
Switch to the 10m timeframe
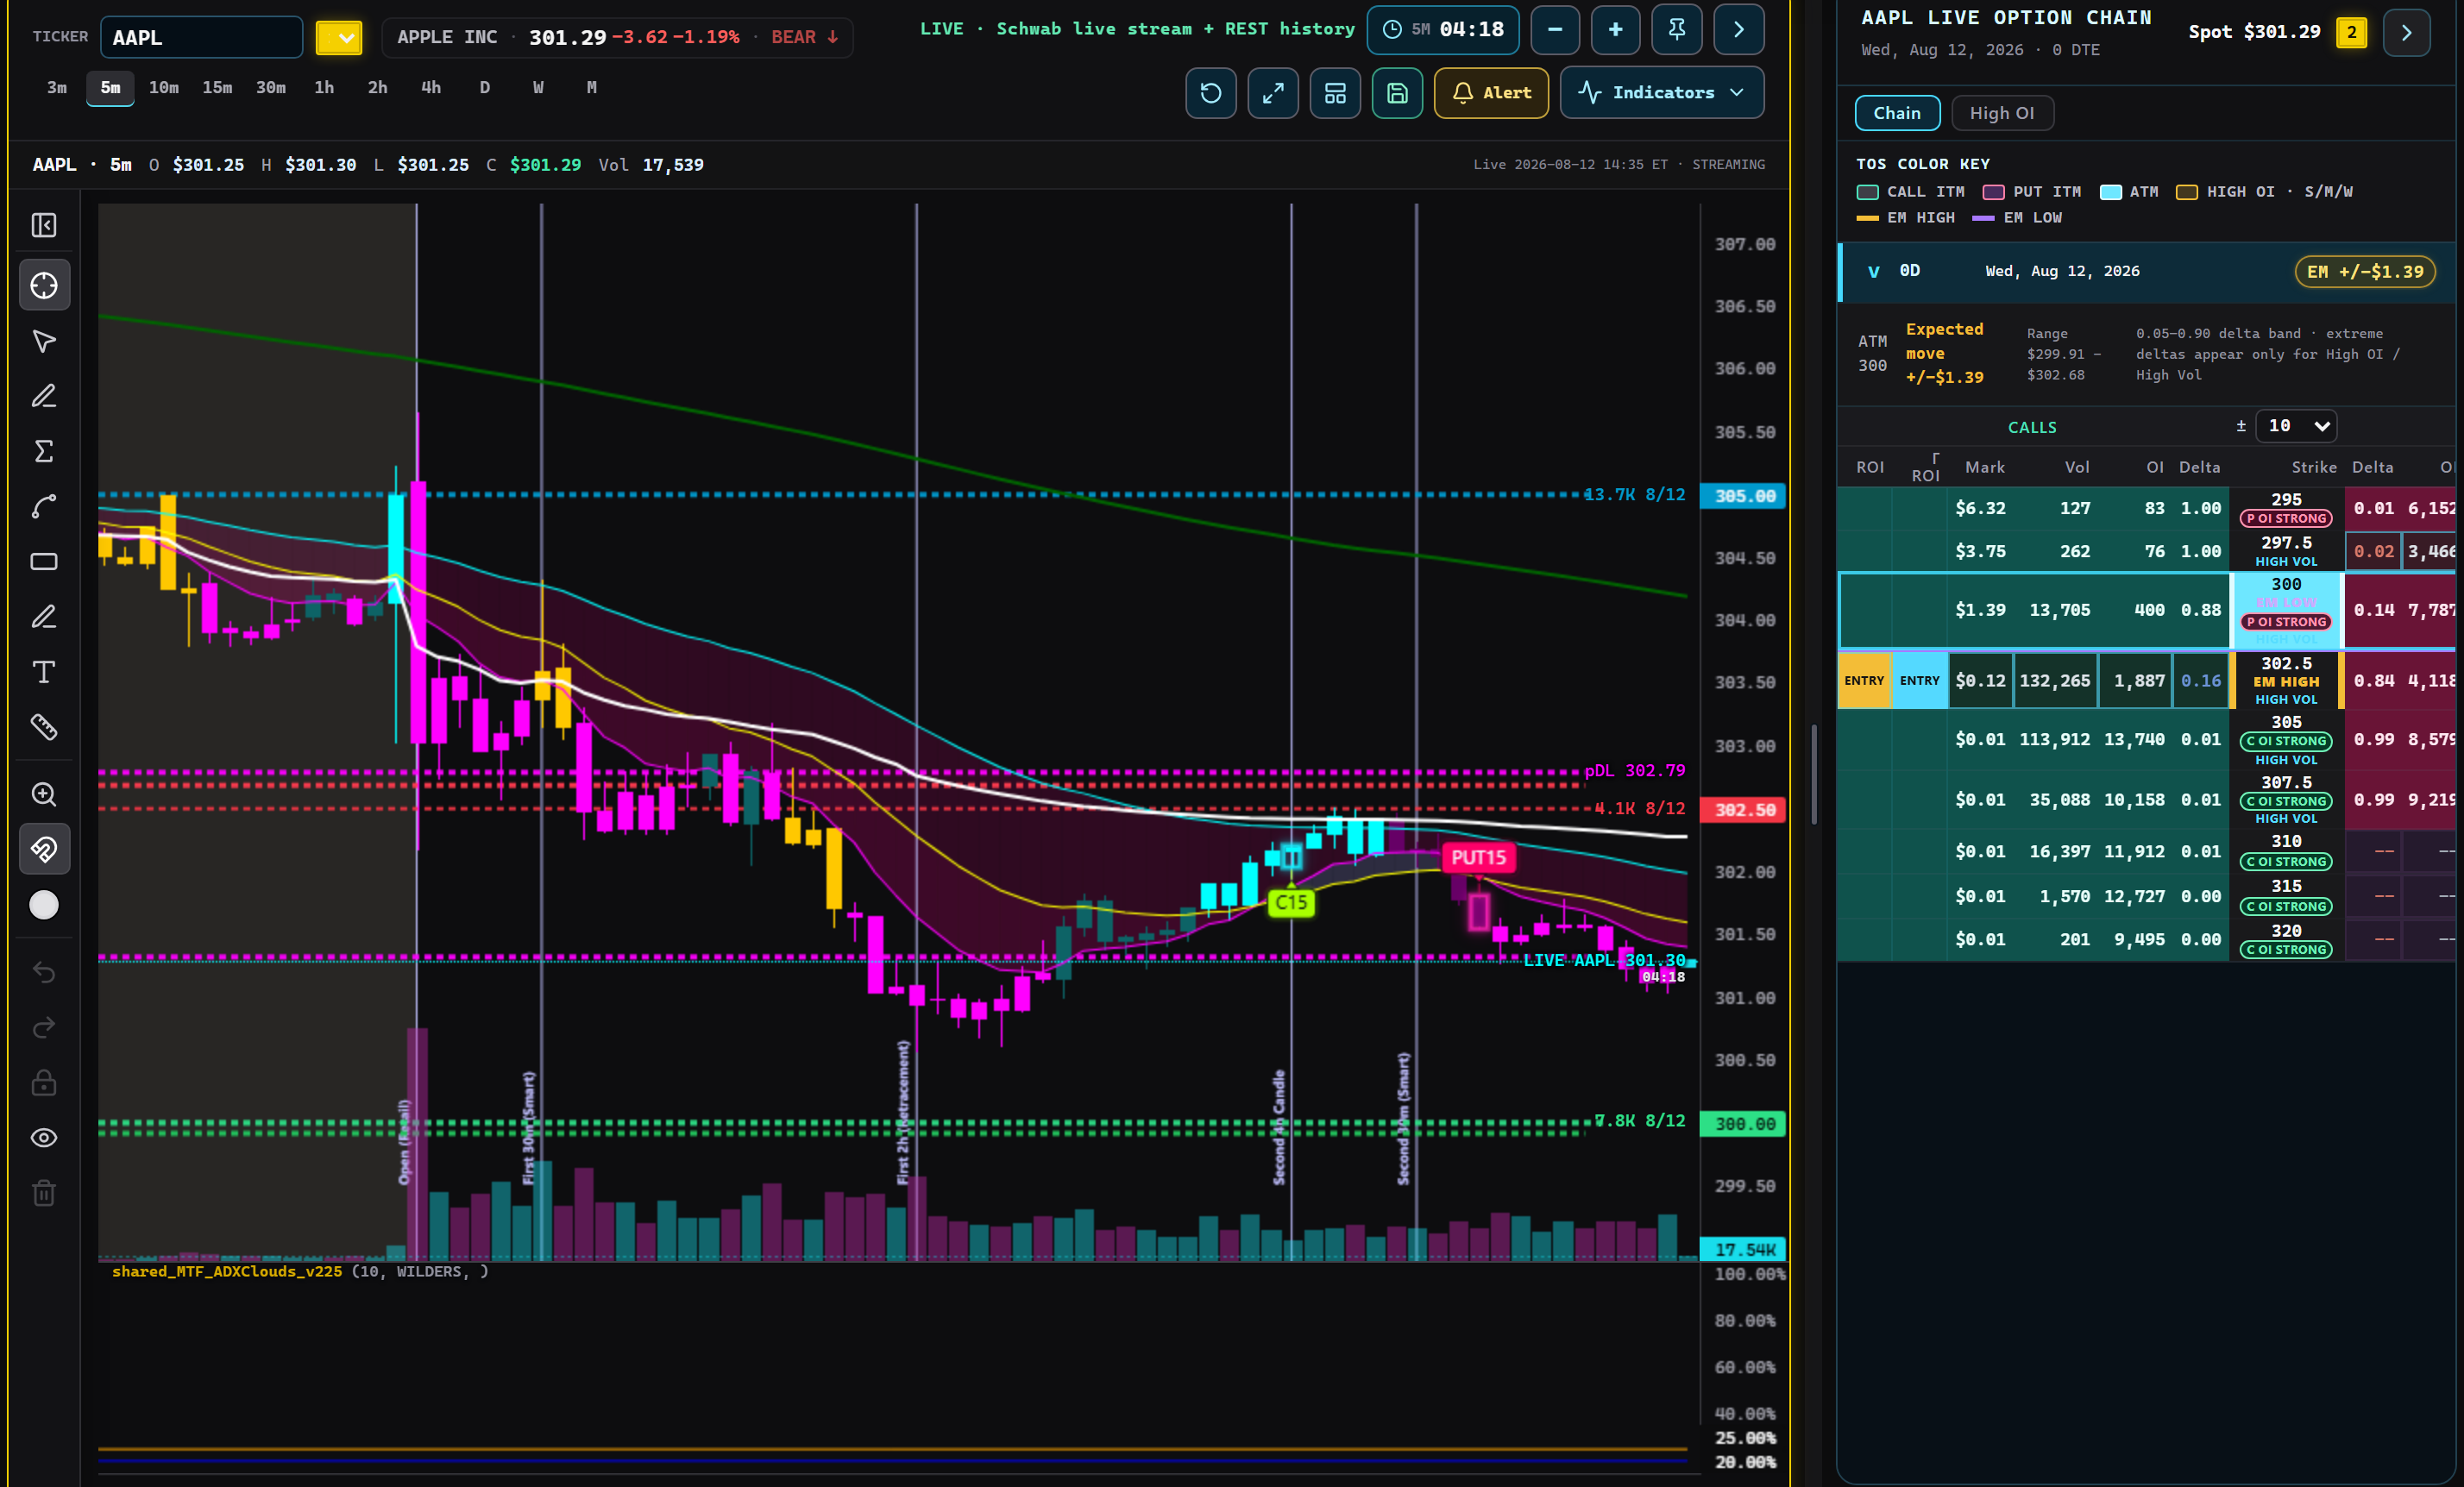tap(164, 88)
